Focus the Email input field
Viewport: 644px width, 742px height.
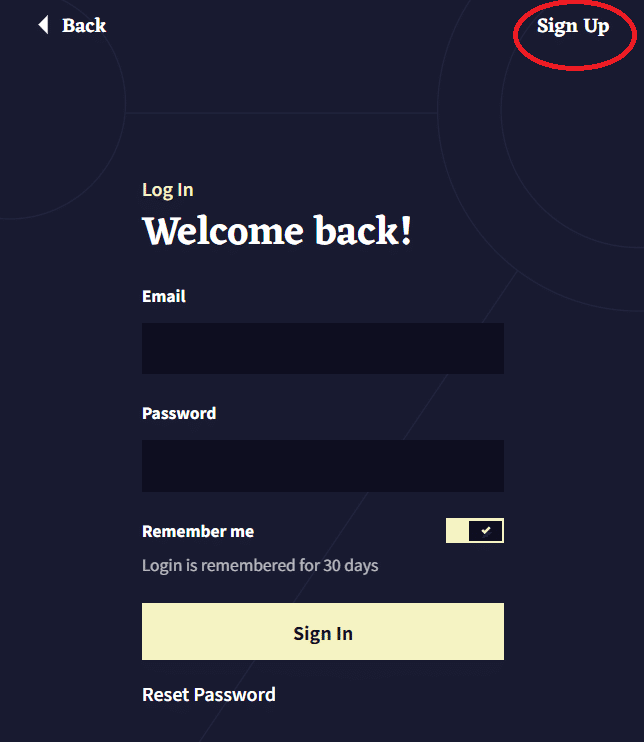click(x=323, y=348)
